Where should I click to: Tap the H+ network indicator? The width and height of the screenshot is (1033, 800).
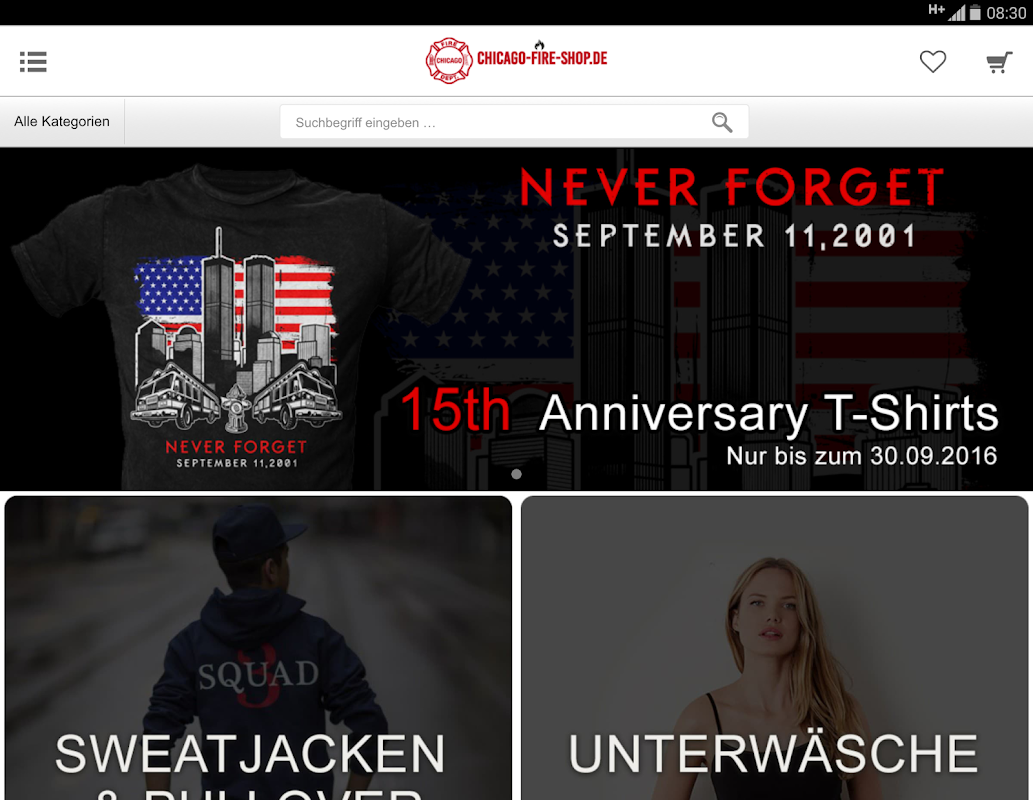(936, 9)
